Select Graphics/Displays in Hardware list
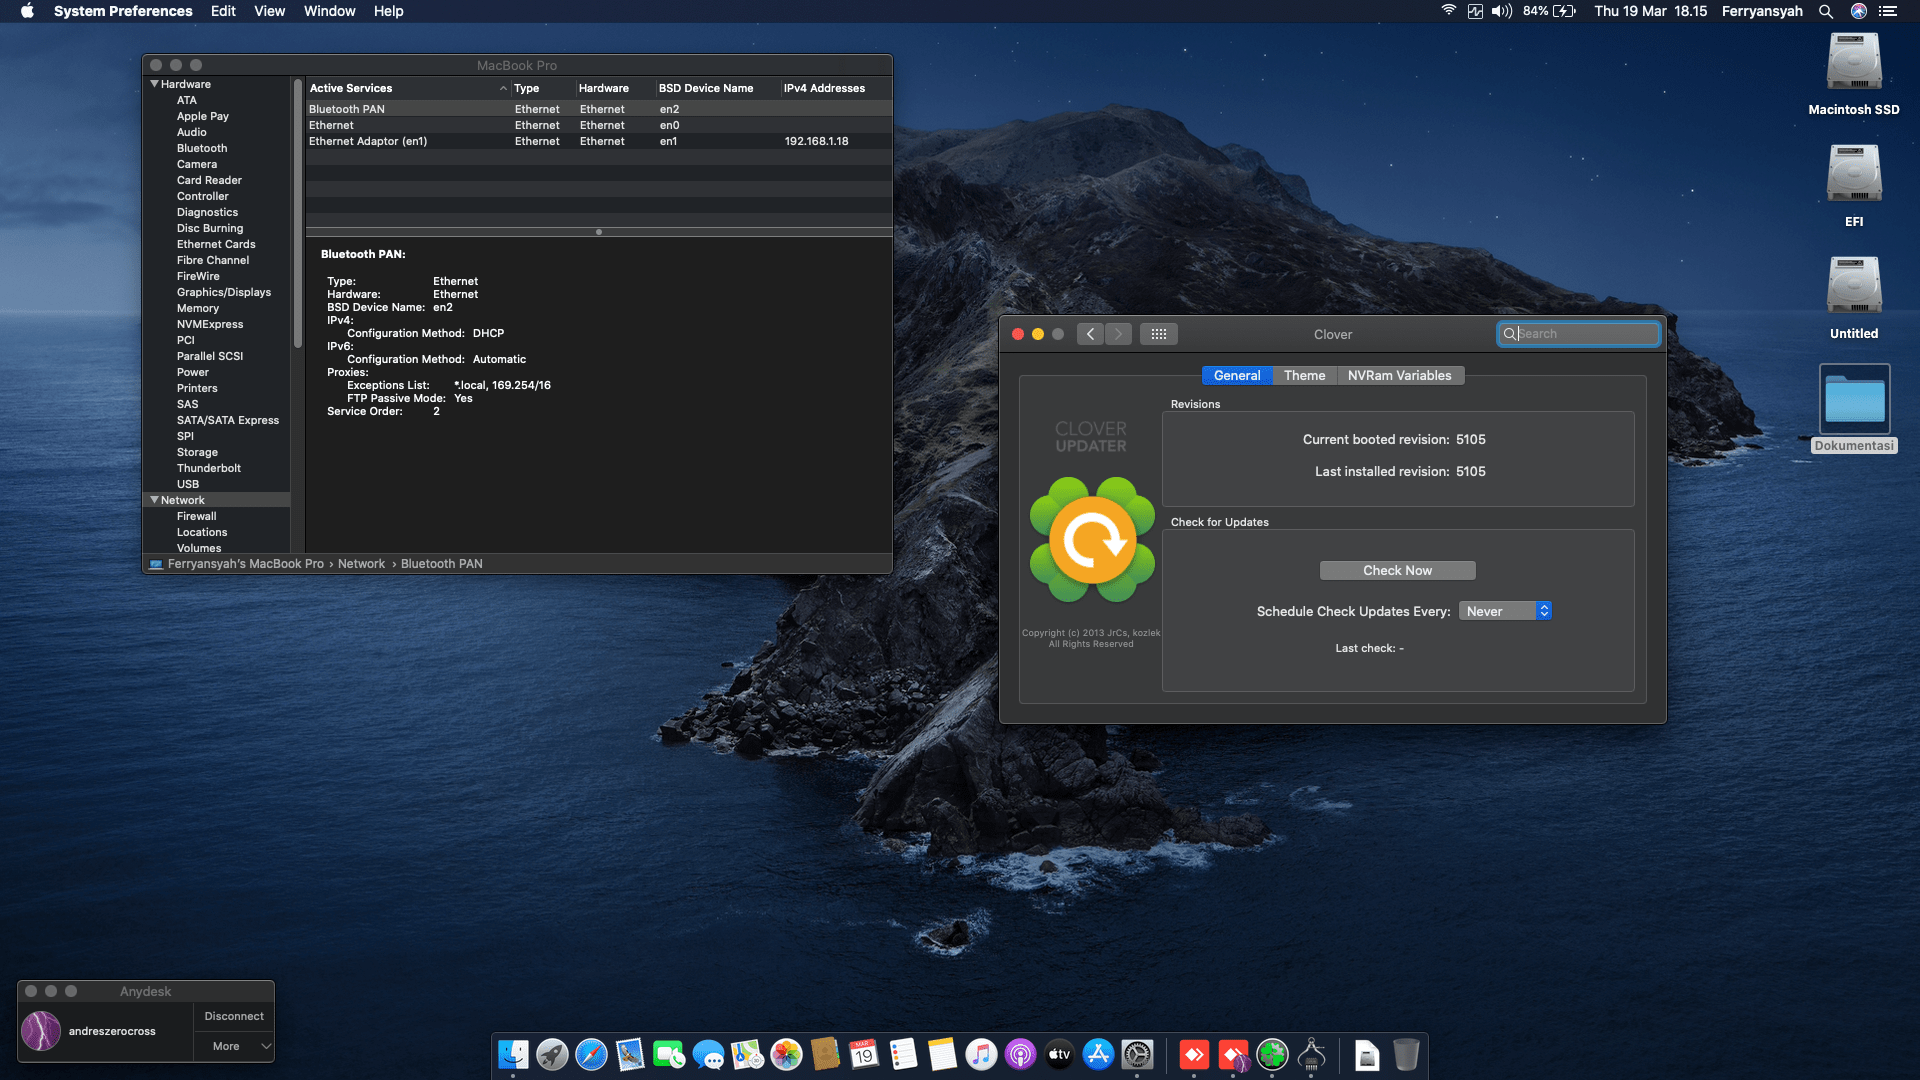 [224, 292]
